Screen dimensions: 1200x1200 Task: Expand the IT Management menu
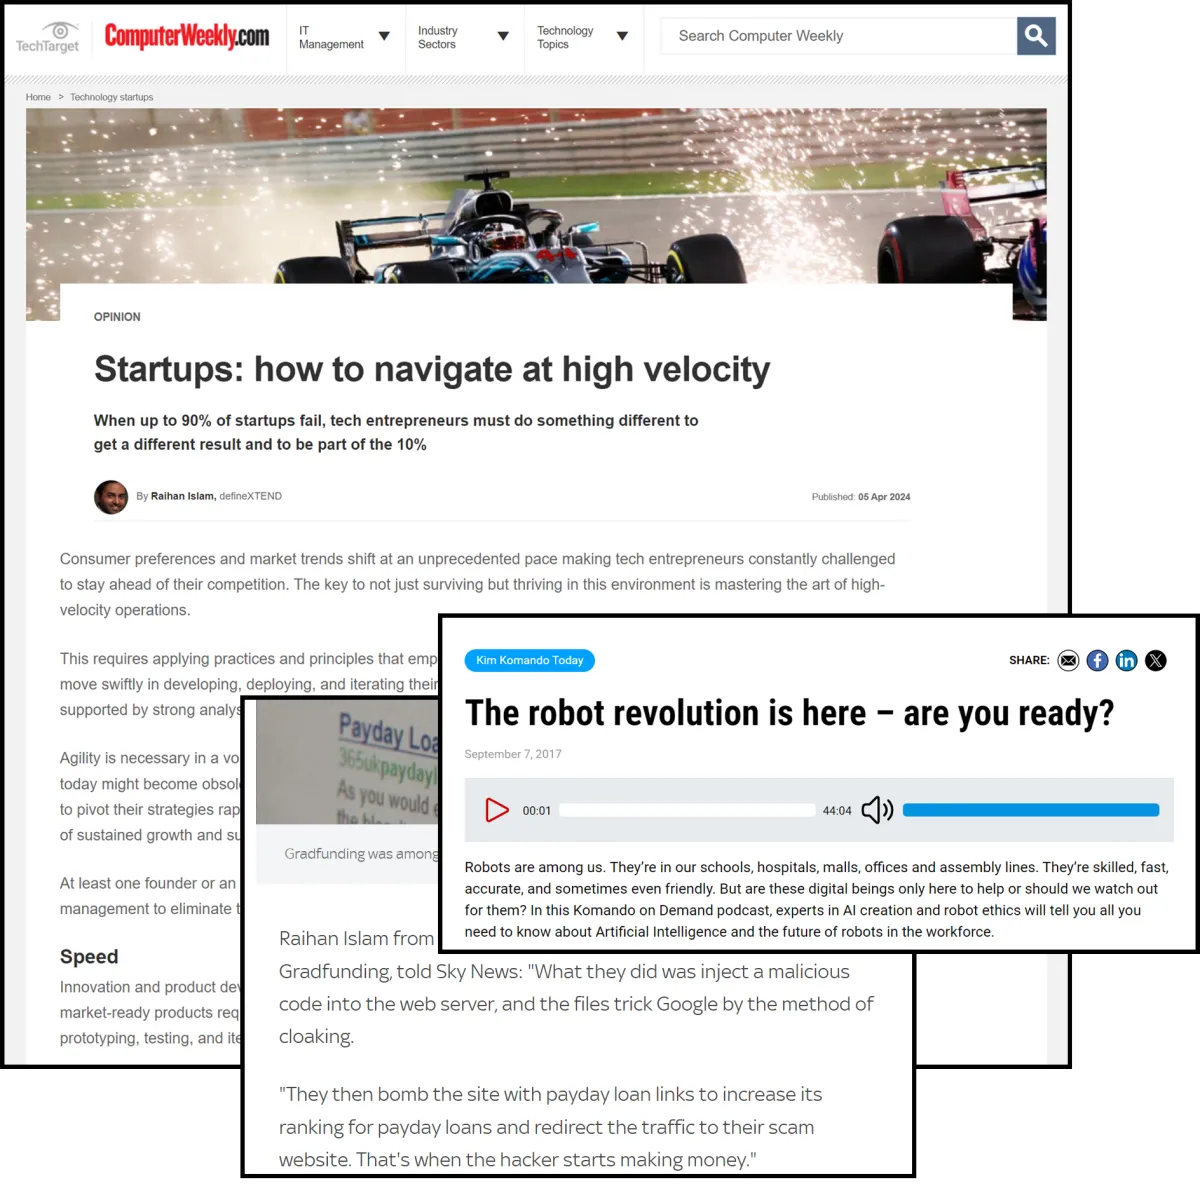click(x=345, y=37)
